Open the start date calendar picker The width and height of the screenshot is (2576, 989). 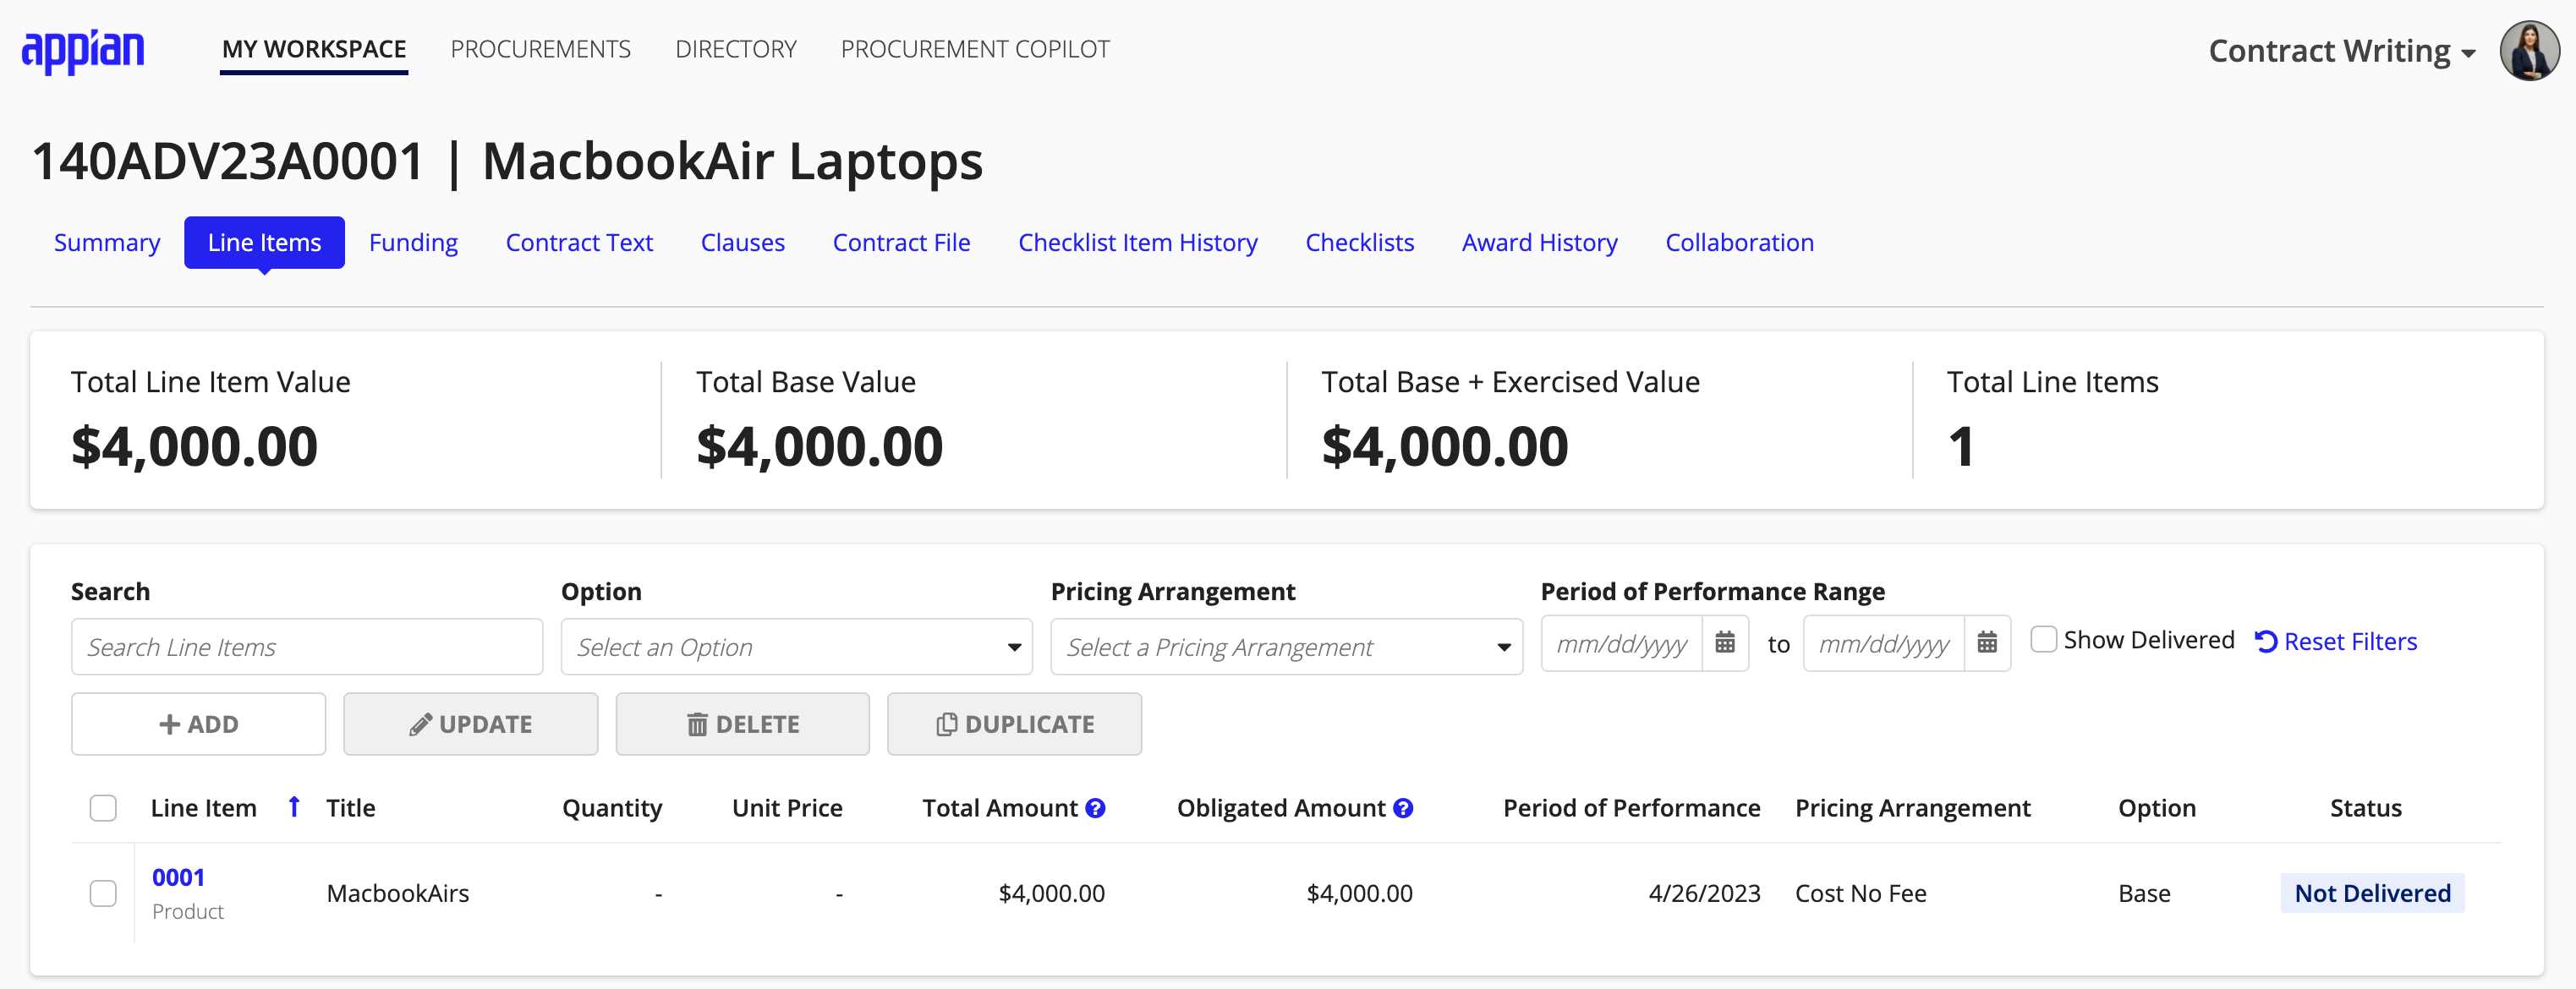coord(1725,643)
